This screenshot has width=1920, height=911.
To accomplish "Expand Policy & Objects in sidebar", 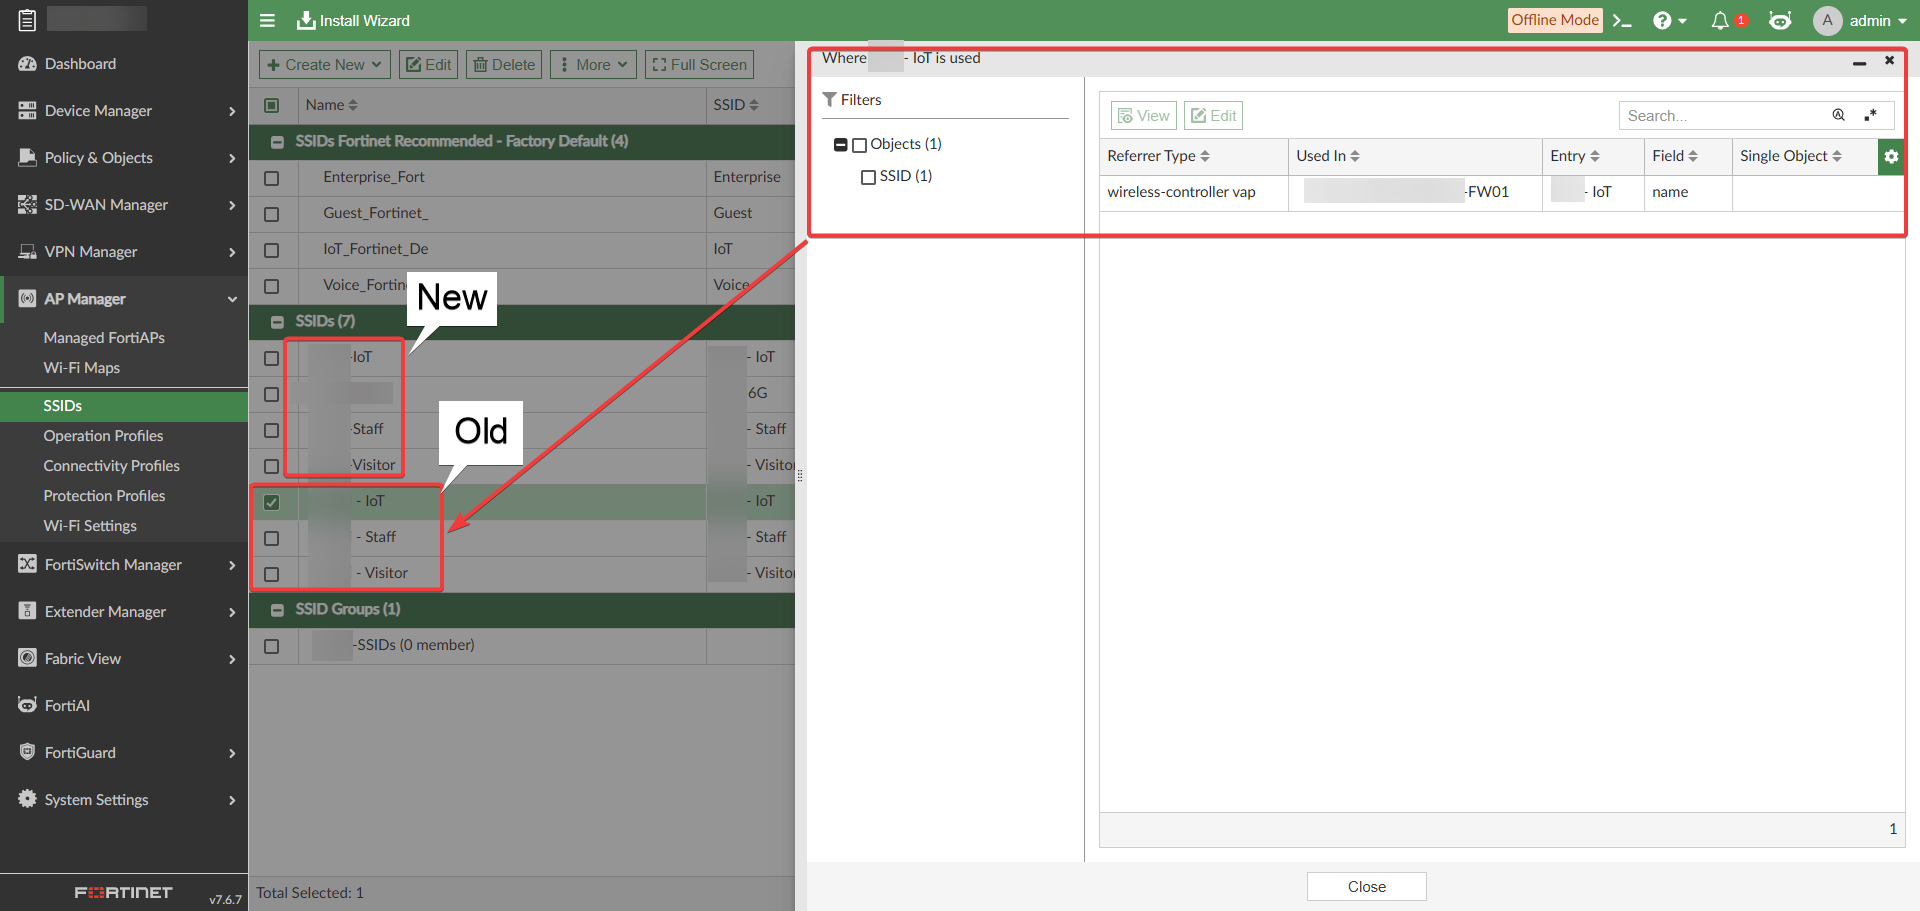I will [x=124, y=157].
